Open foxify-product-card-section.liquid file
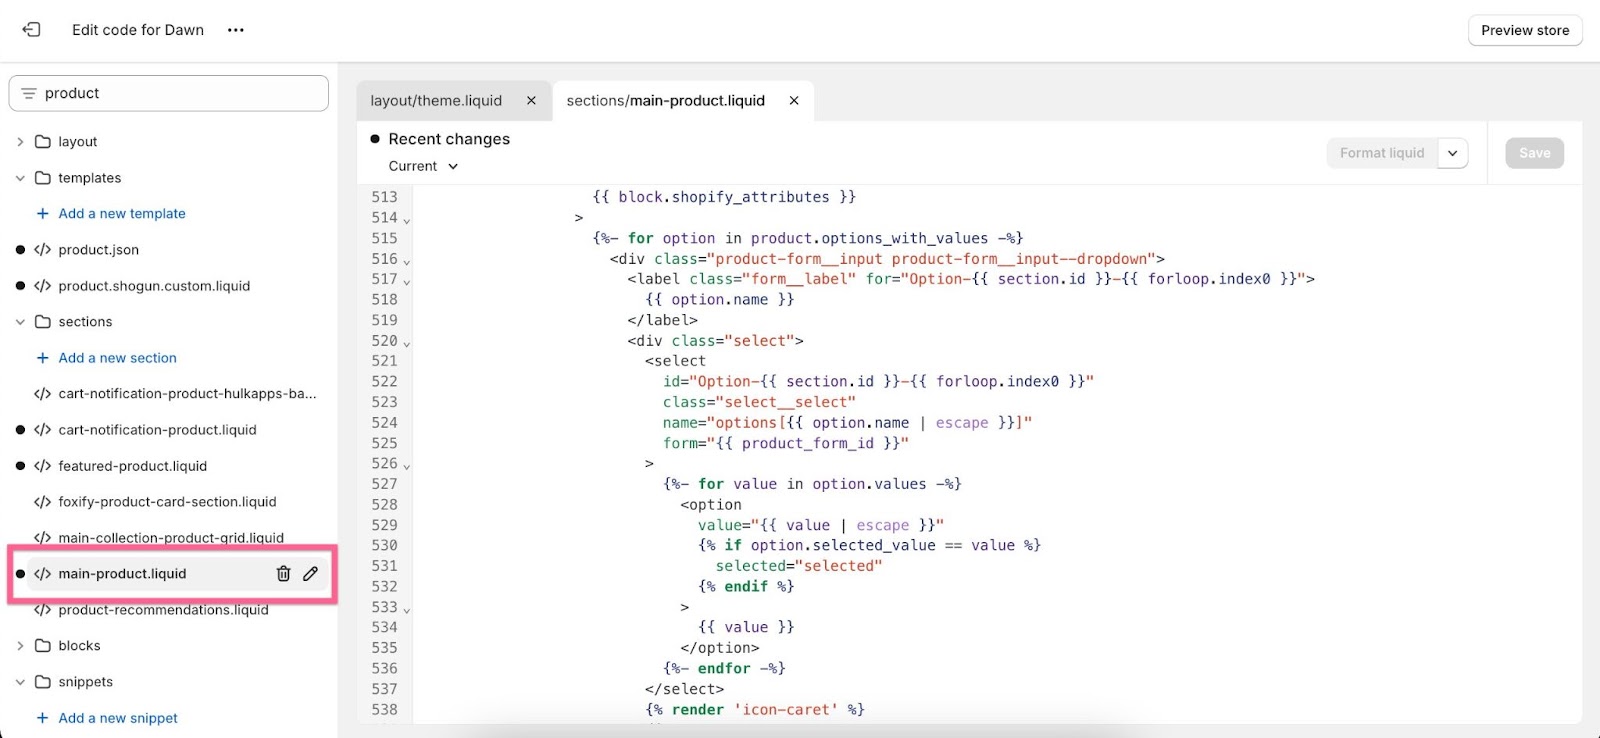1600x738 pixels. (x=167, y=502)
